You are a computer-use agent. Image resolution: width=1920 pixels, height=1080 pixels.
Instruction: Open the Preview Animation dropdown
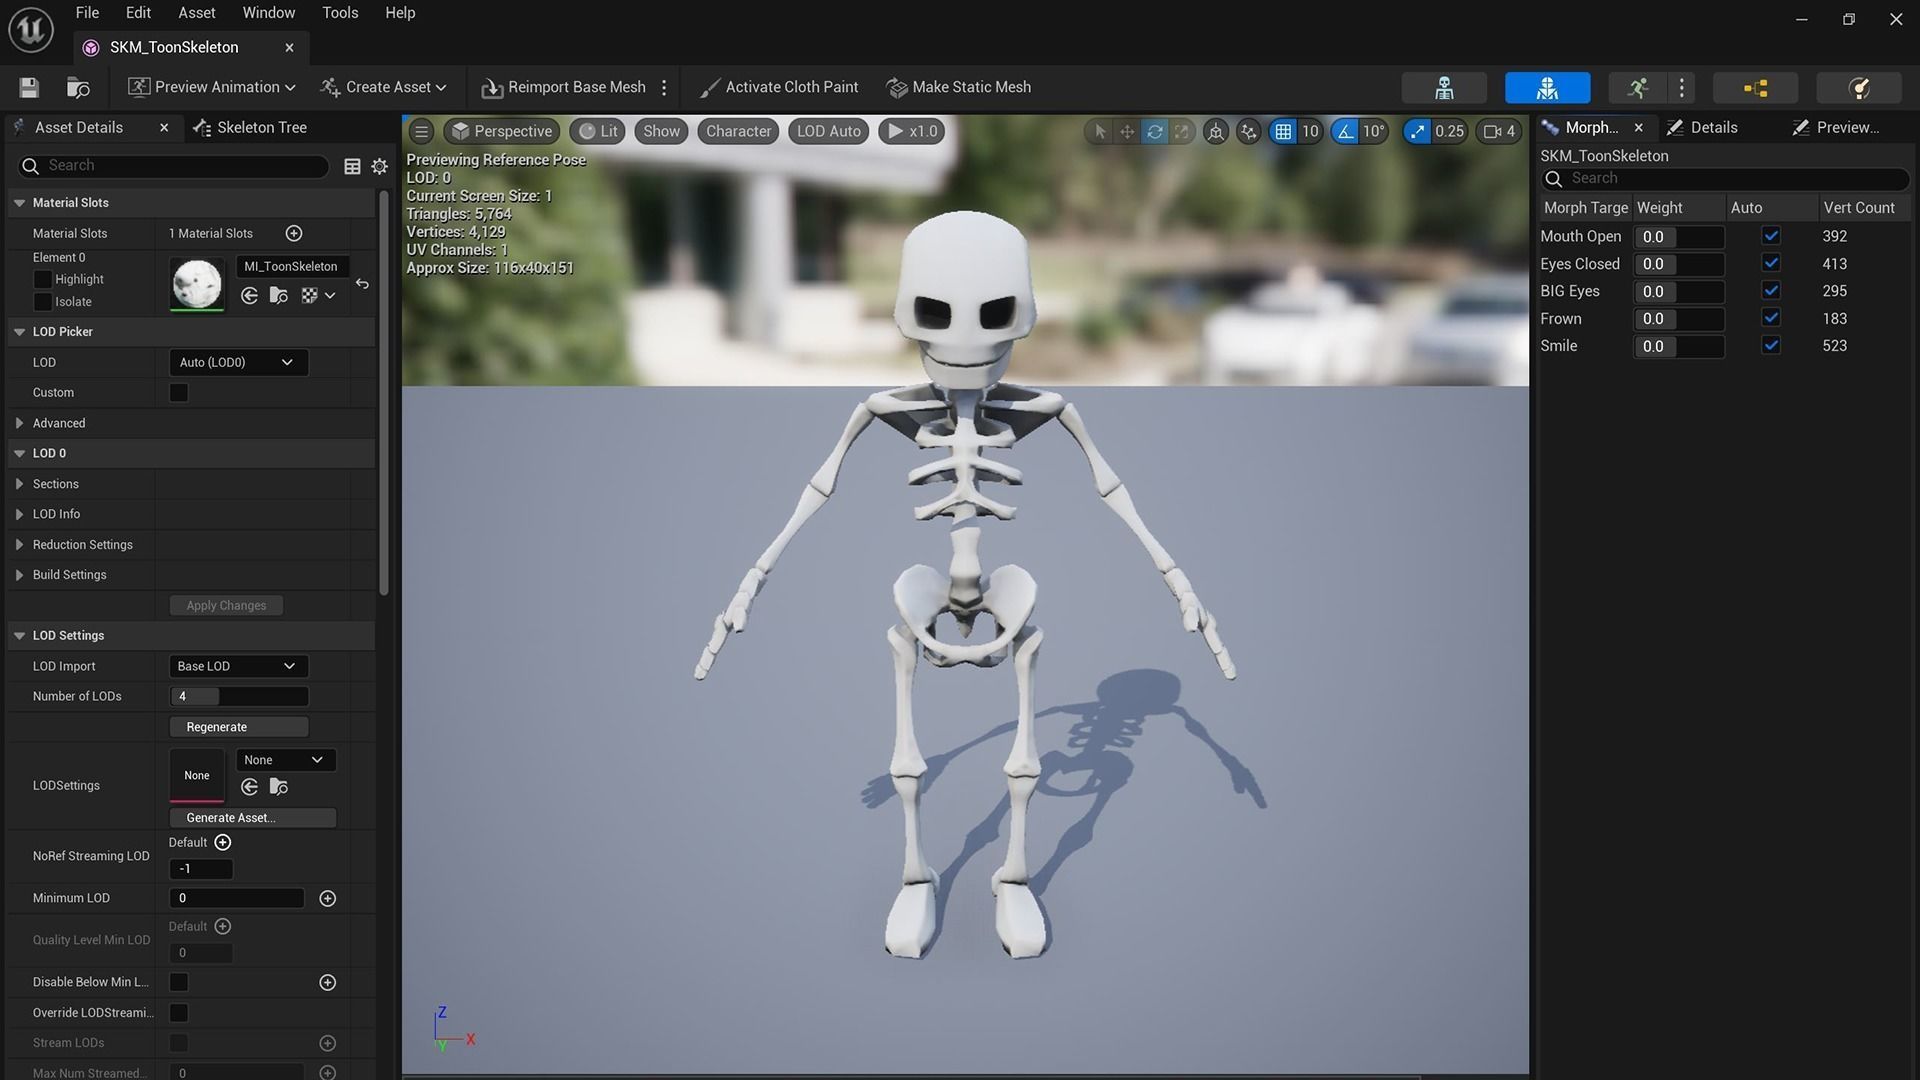point(212,88)
